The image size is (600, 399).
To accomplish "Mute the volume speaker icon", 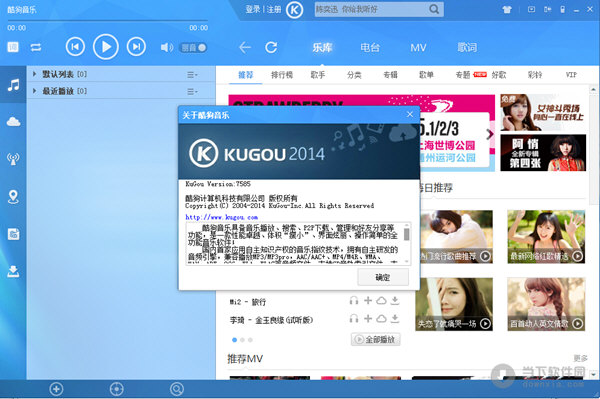I will point(166,47).
